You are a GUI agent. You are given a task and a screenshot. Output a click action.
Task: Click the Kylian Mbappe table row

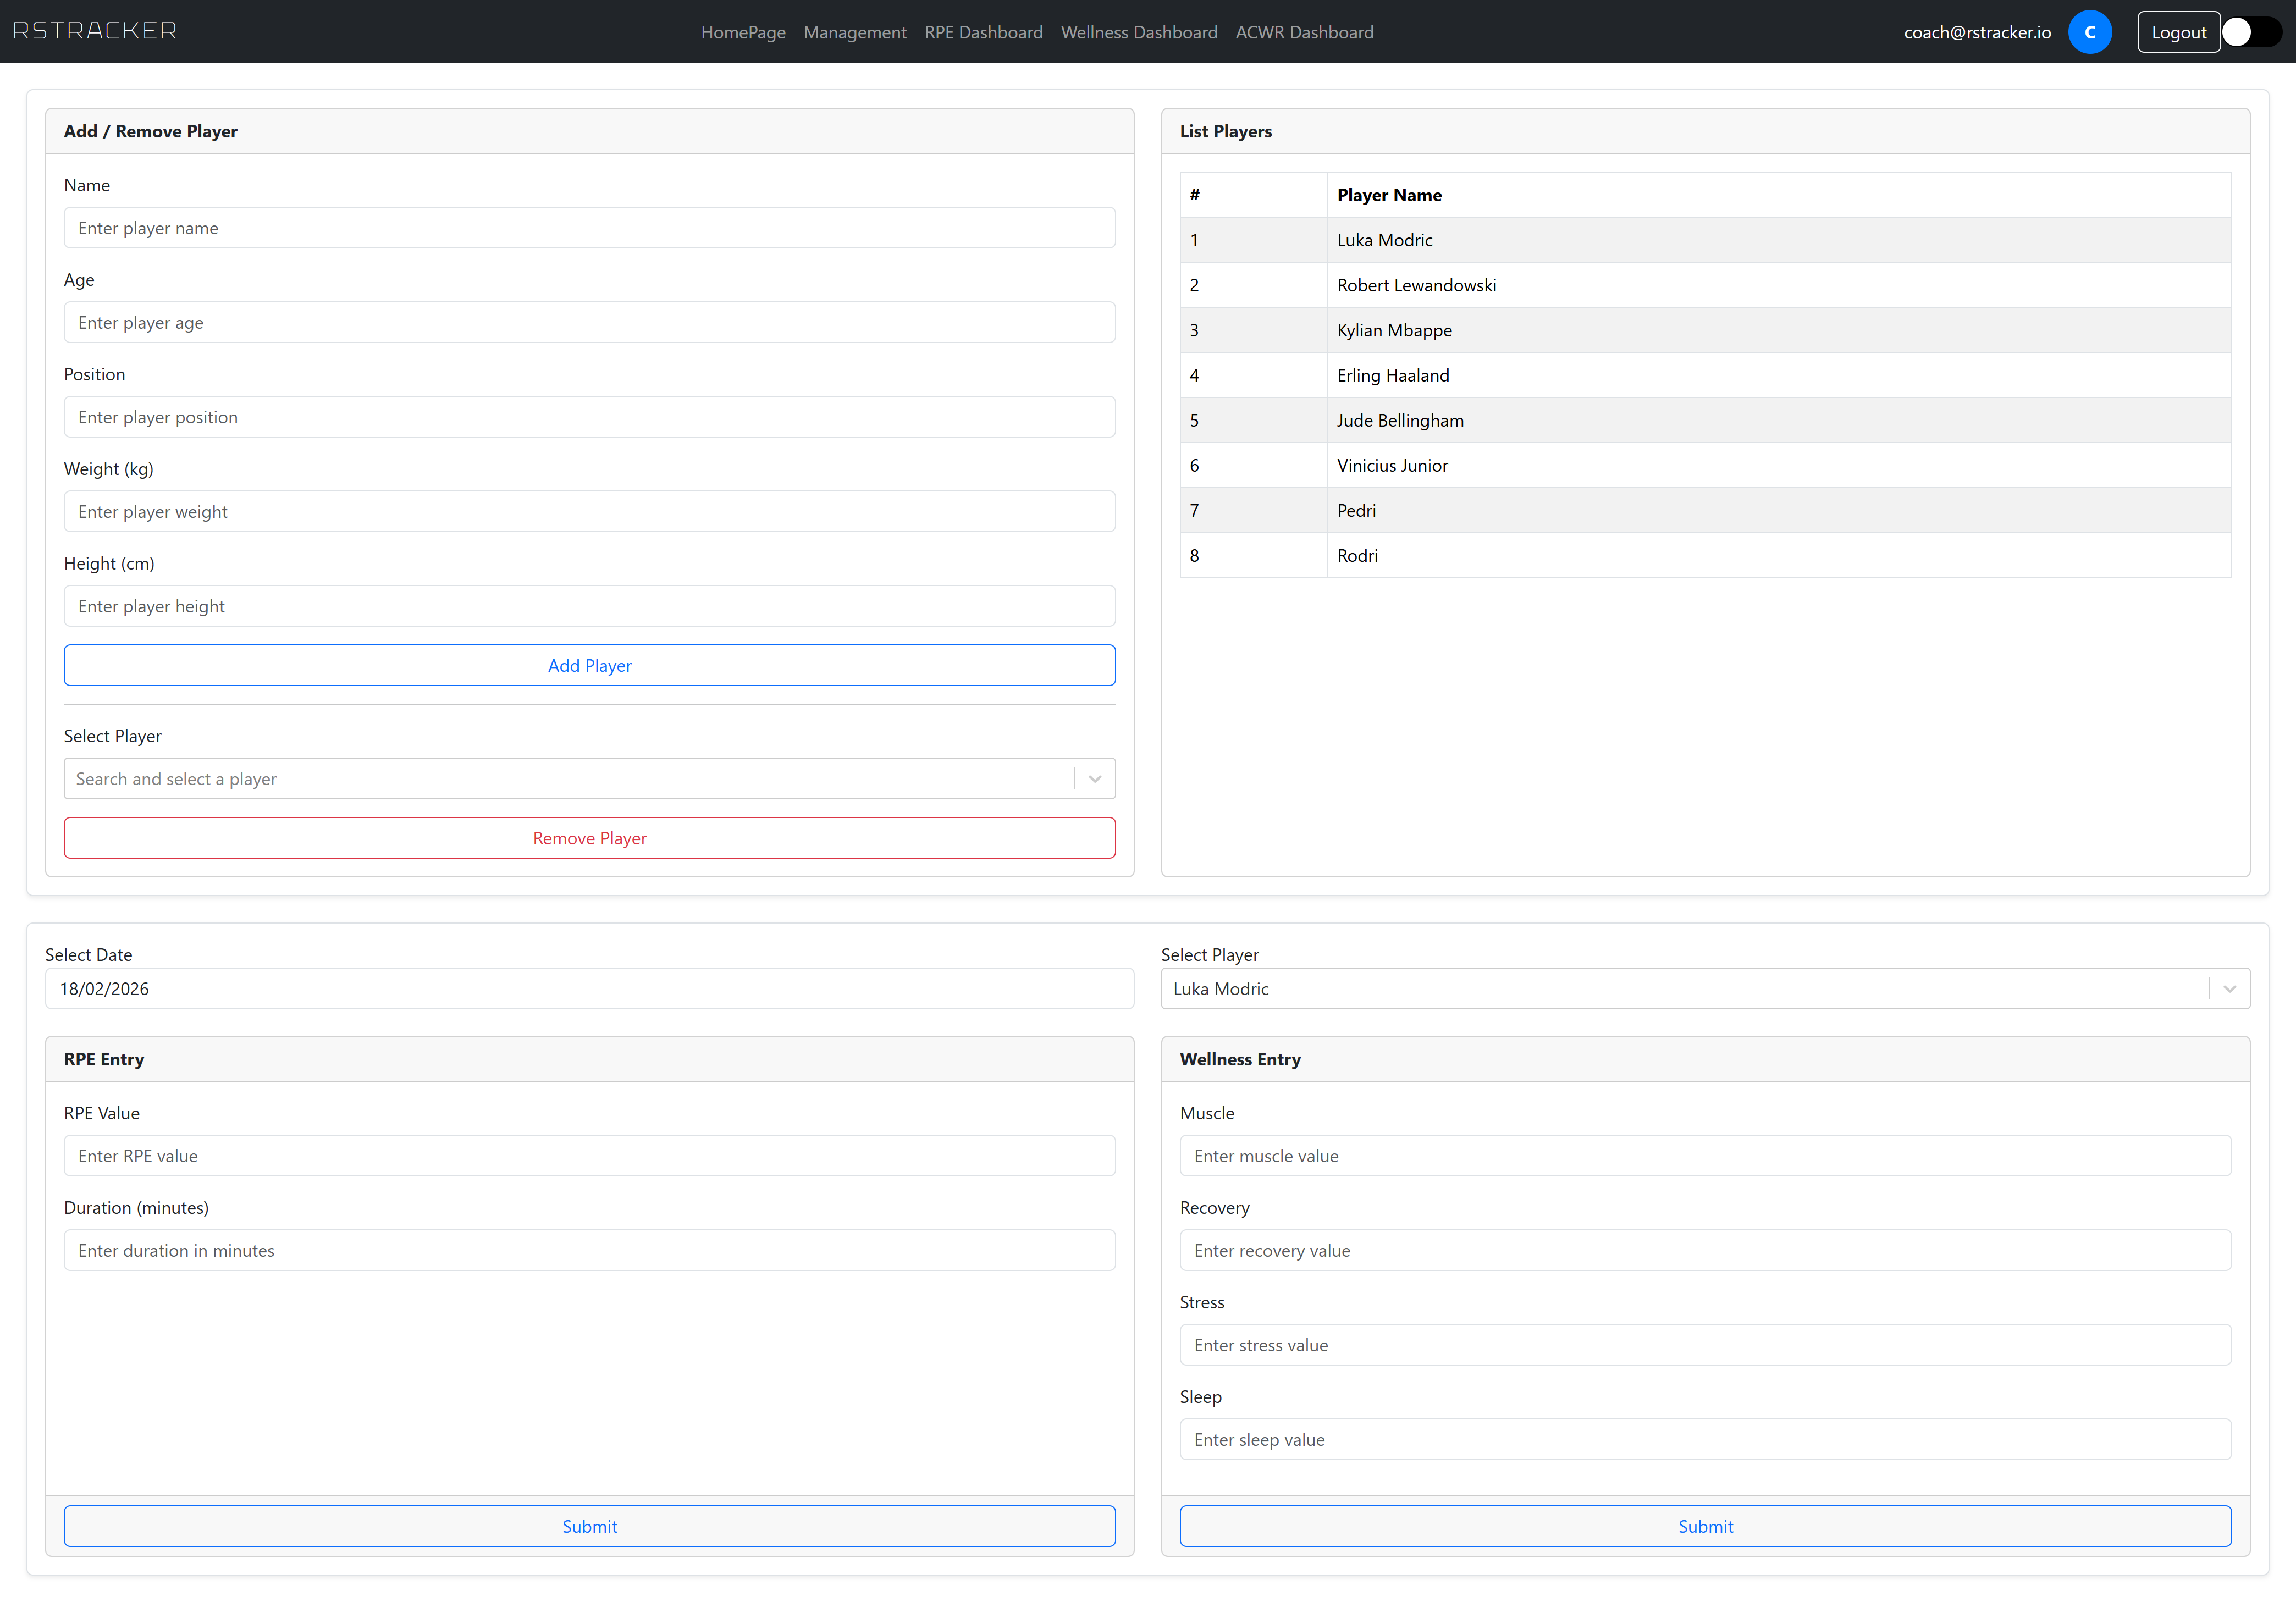(1705, 330)
